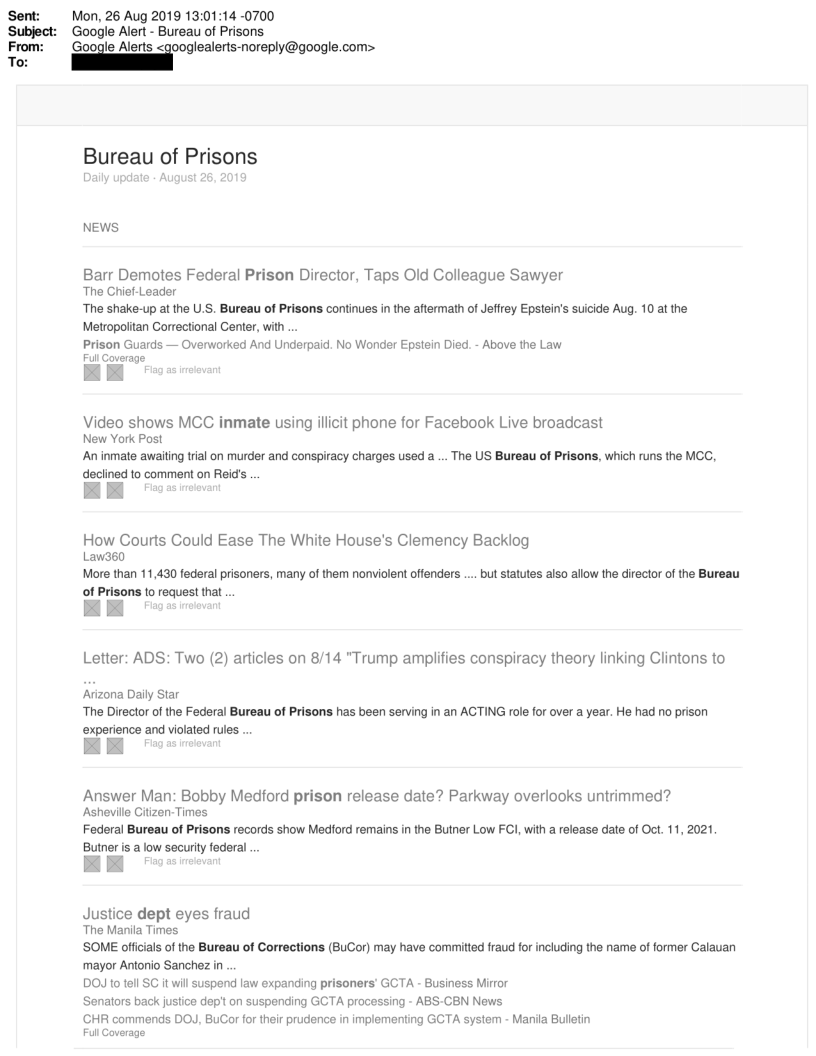This screenshot has height=1056, width=816.
Task: Click first share icon under MCC inmate article
Action: (93, 490)
